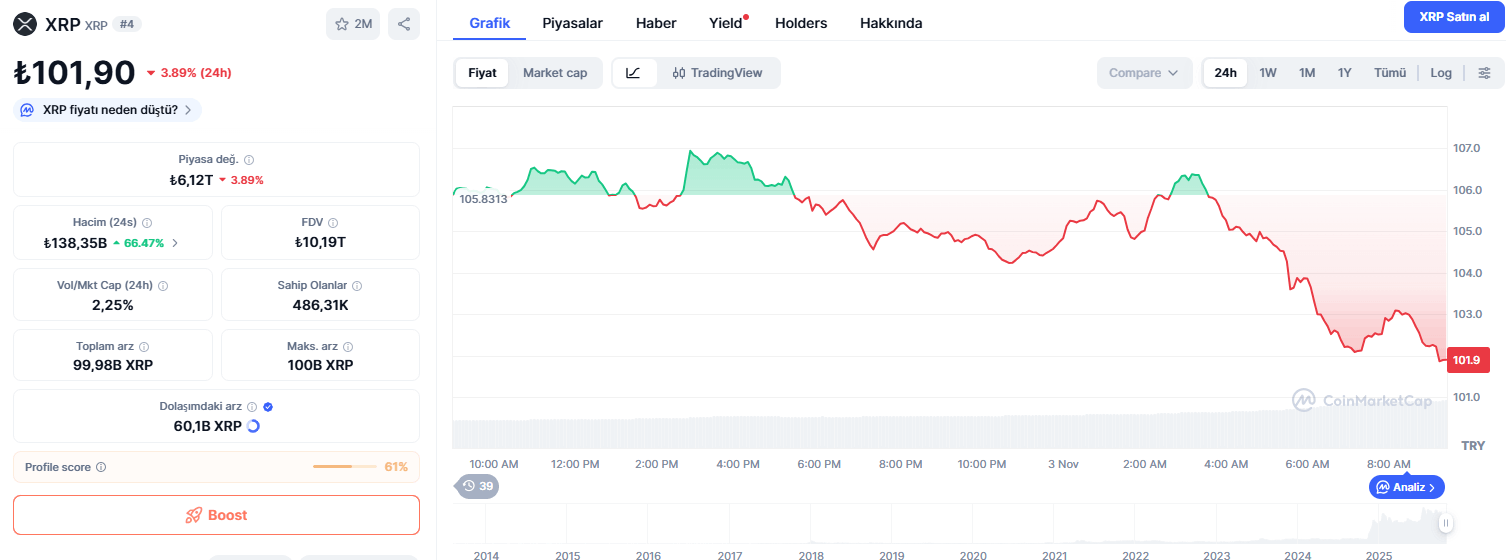Open the Piyasalar tab

(x=573, y=23)
